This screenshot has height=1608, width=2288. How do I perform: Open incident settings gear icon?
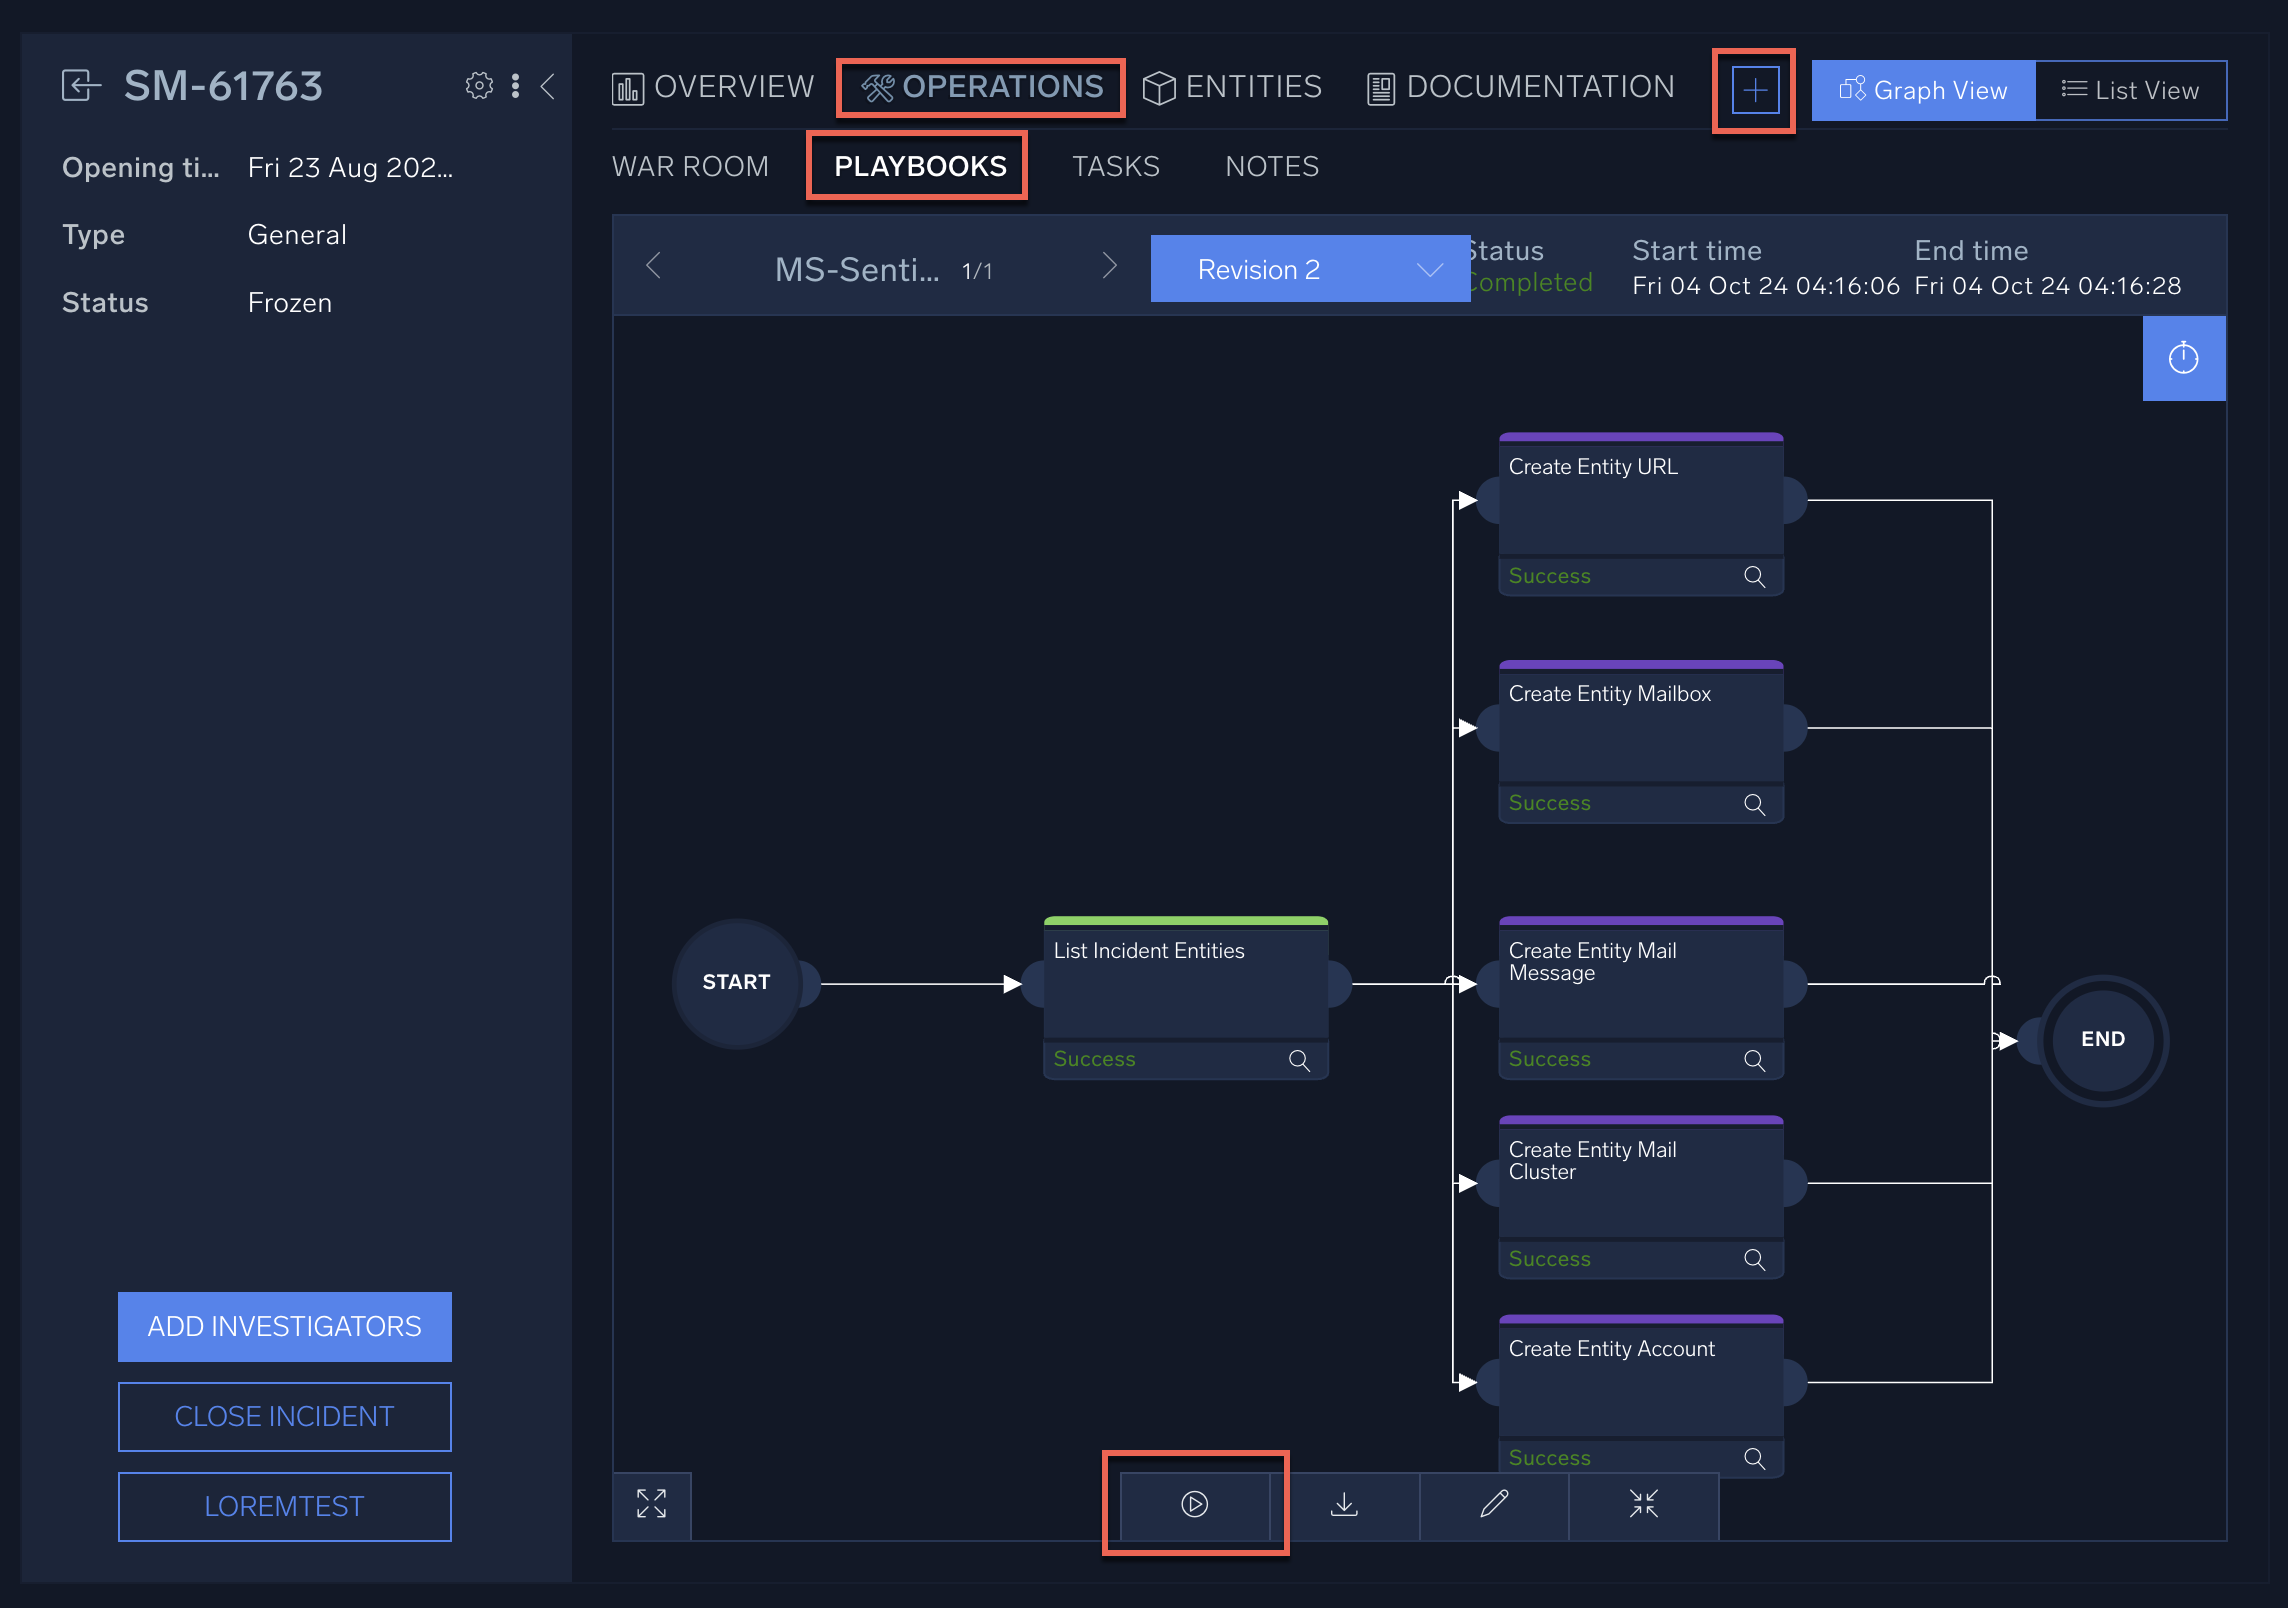tap(479, 86)
